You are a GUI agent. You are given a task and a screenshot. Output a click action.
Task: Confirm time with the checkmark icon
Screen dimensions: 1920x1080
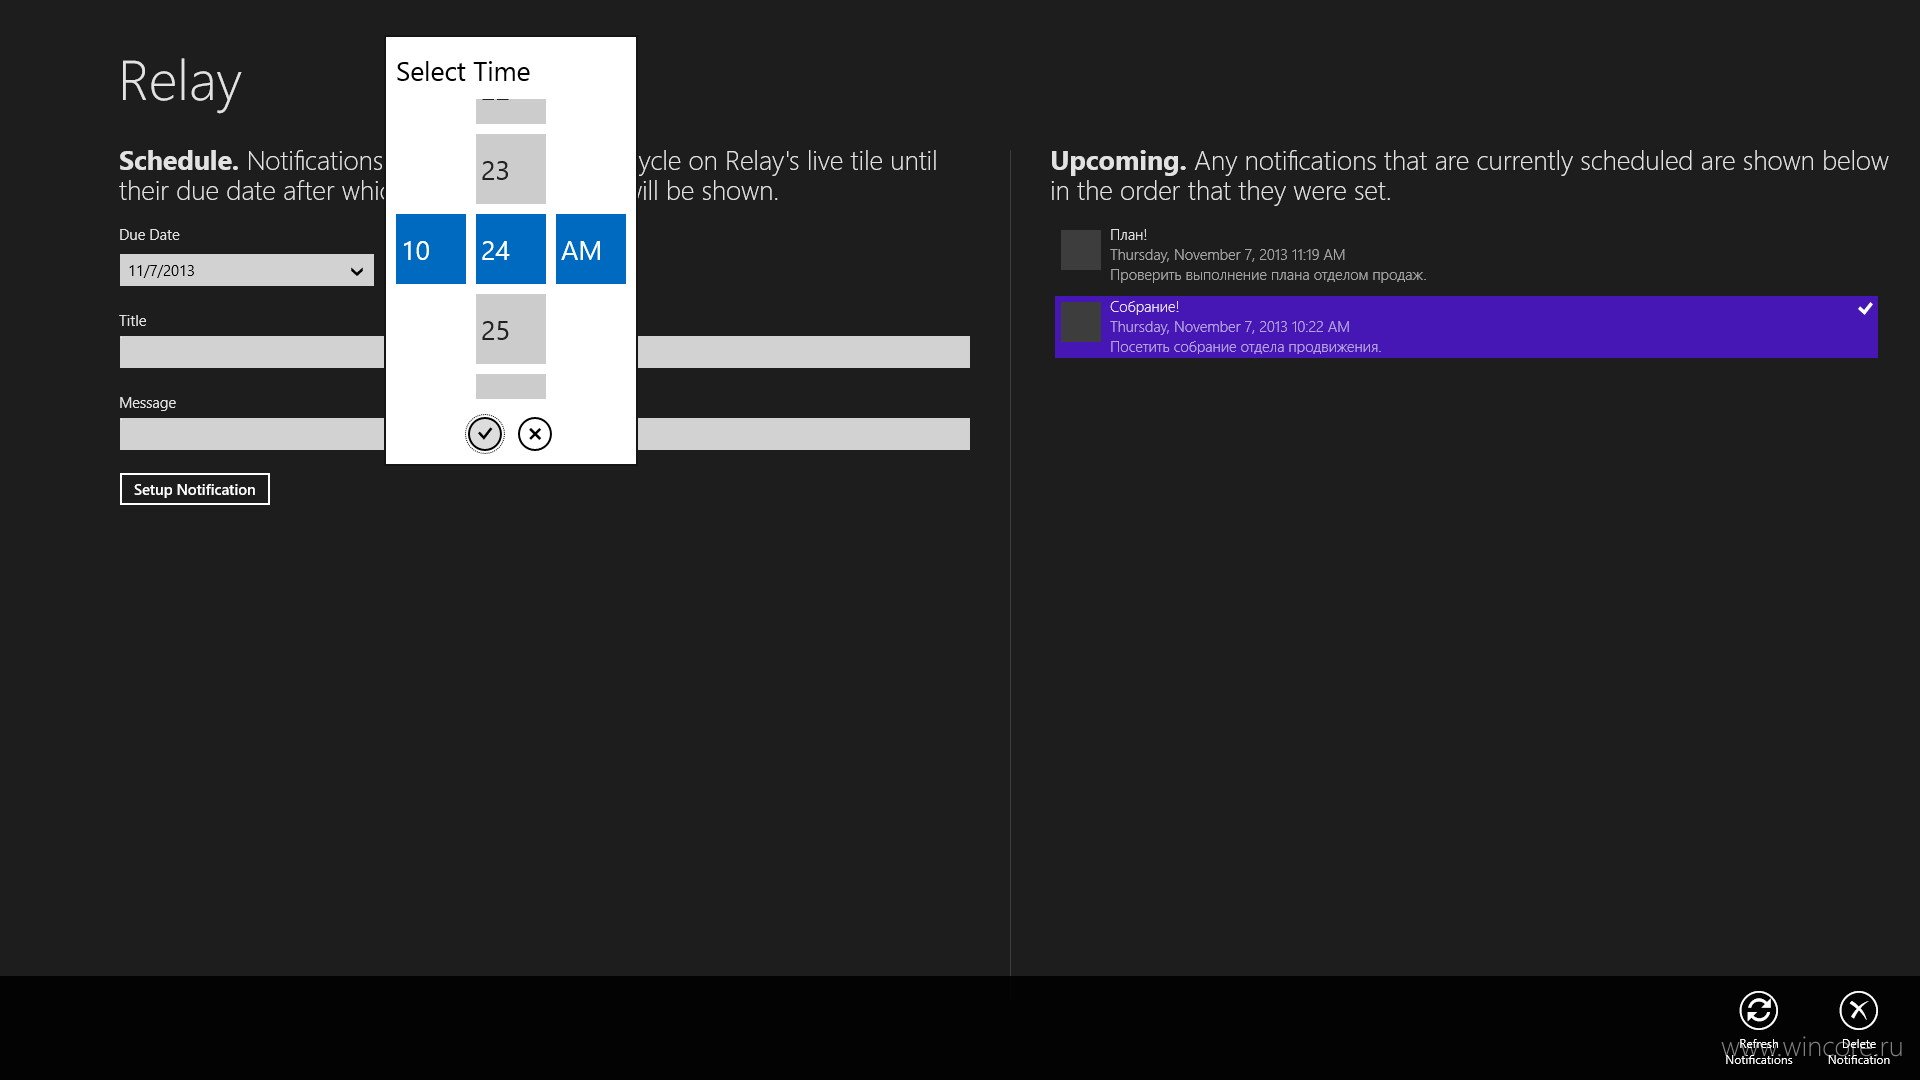click(485, 434)
